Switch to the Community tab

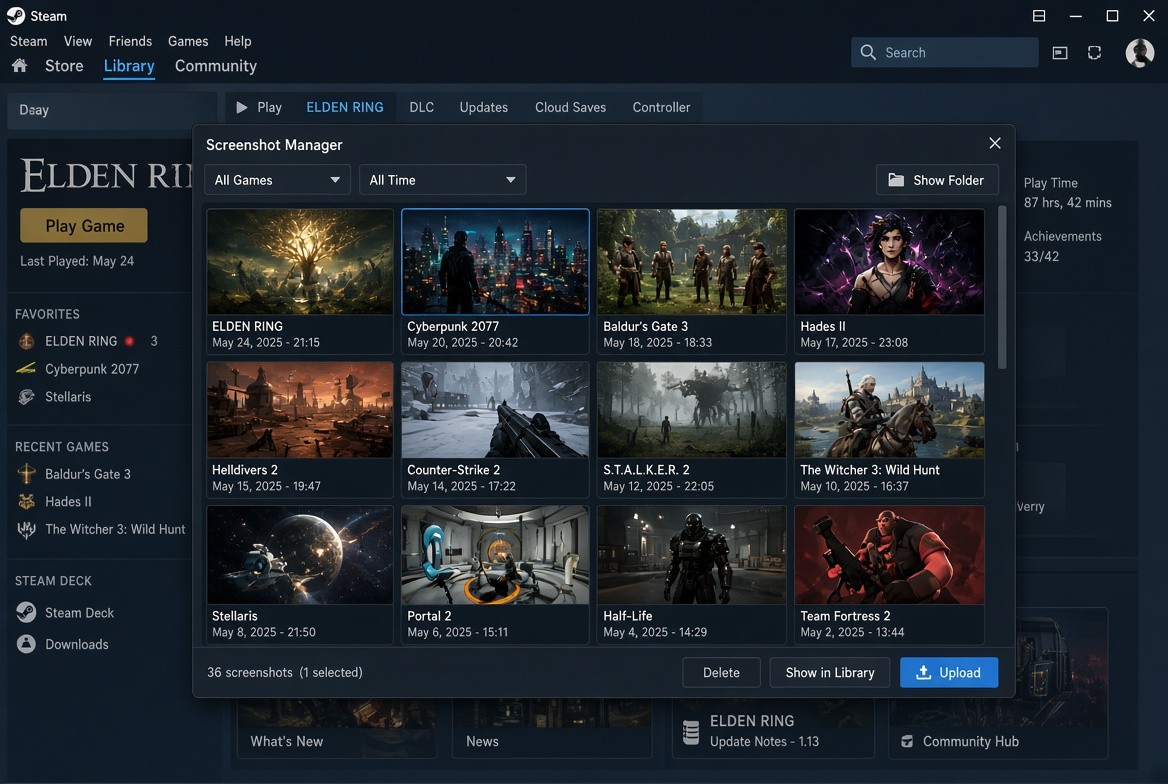pos(215,66)
